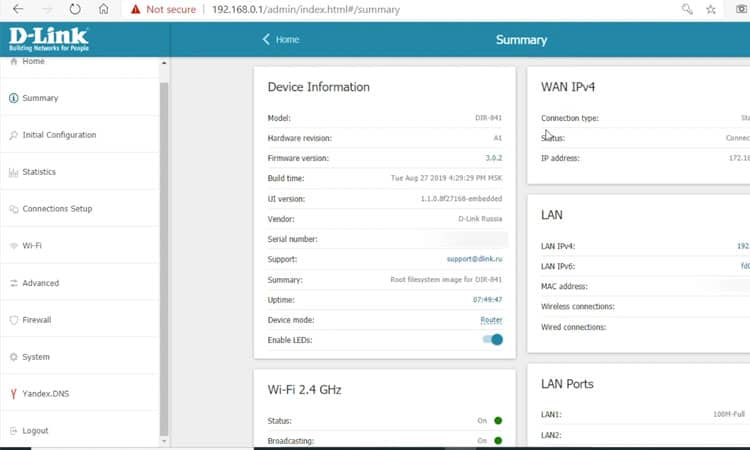
Task: Click the System gear icon
Action: [13, 357]
